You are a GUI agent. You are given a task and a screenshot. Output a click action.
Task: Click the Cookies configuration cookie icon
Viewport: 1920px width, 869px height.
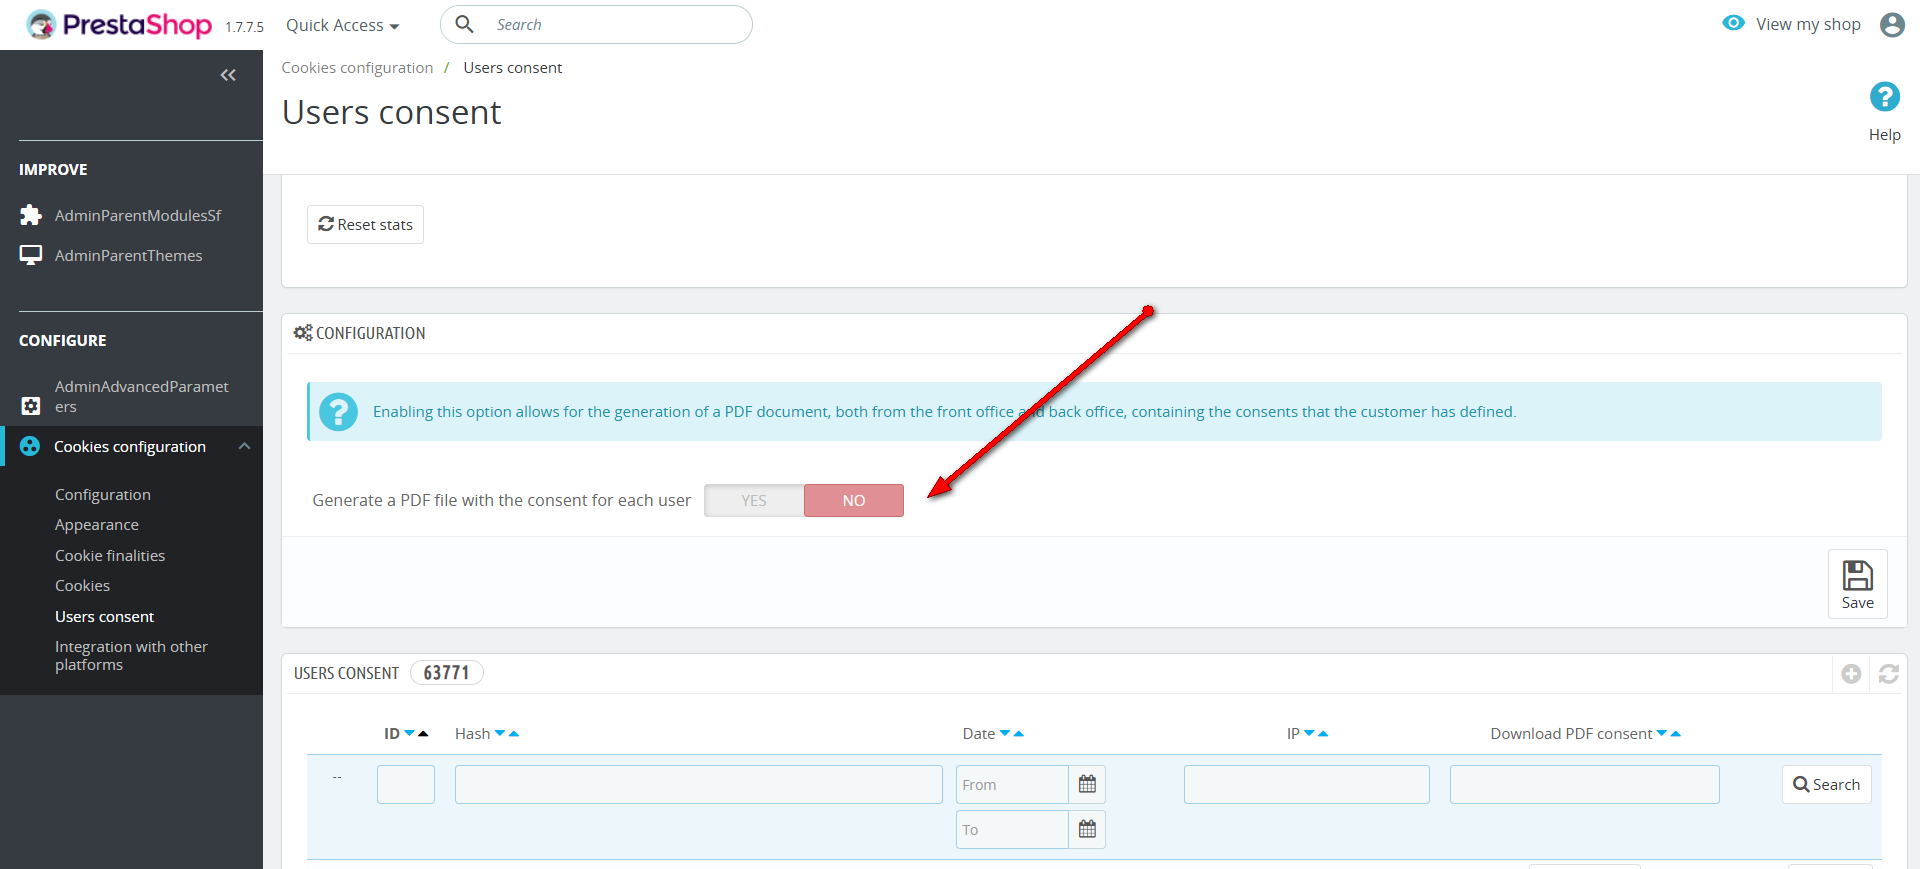(30, 446)
